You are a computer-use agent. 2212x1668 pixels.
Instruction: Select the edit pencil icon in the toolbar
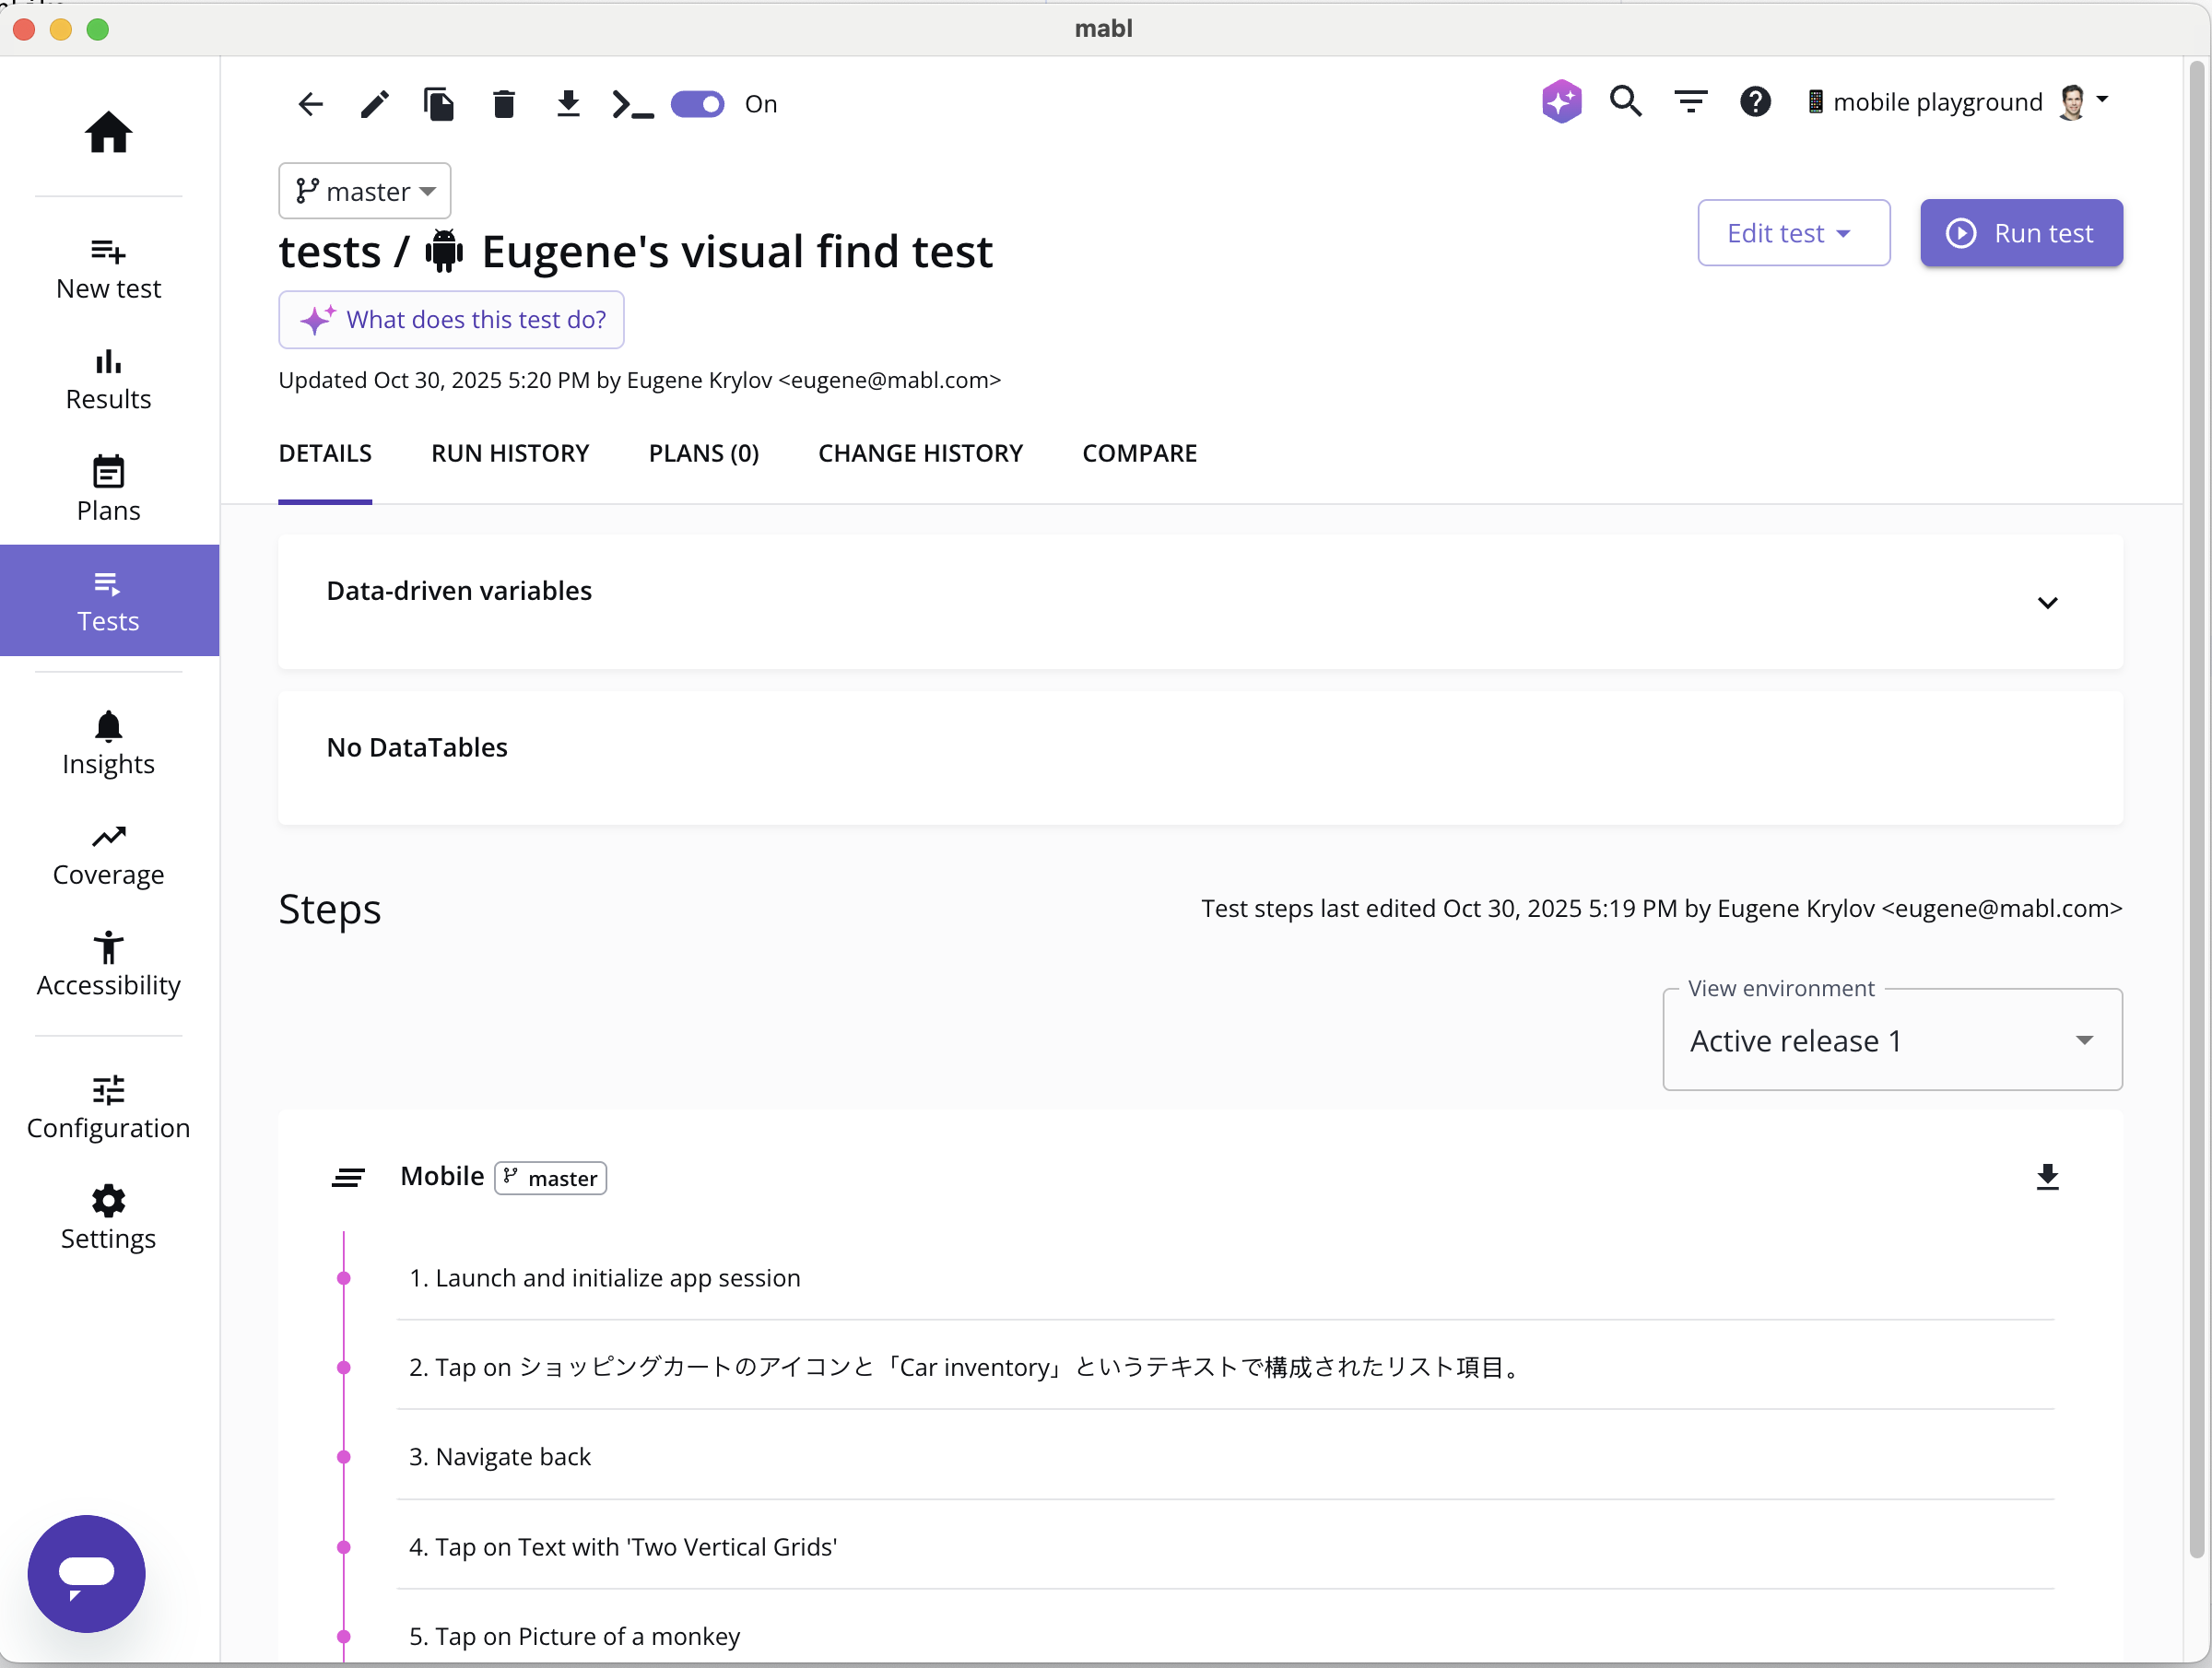coord(374,104)
